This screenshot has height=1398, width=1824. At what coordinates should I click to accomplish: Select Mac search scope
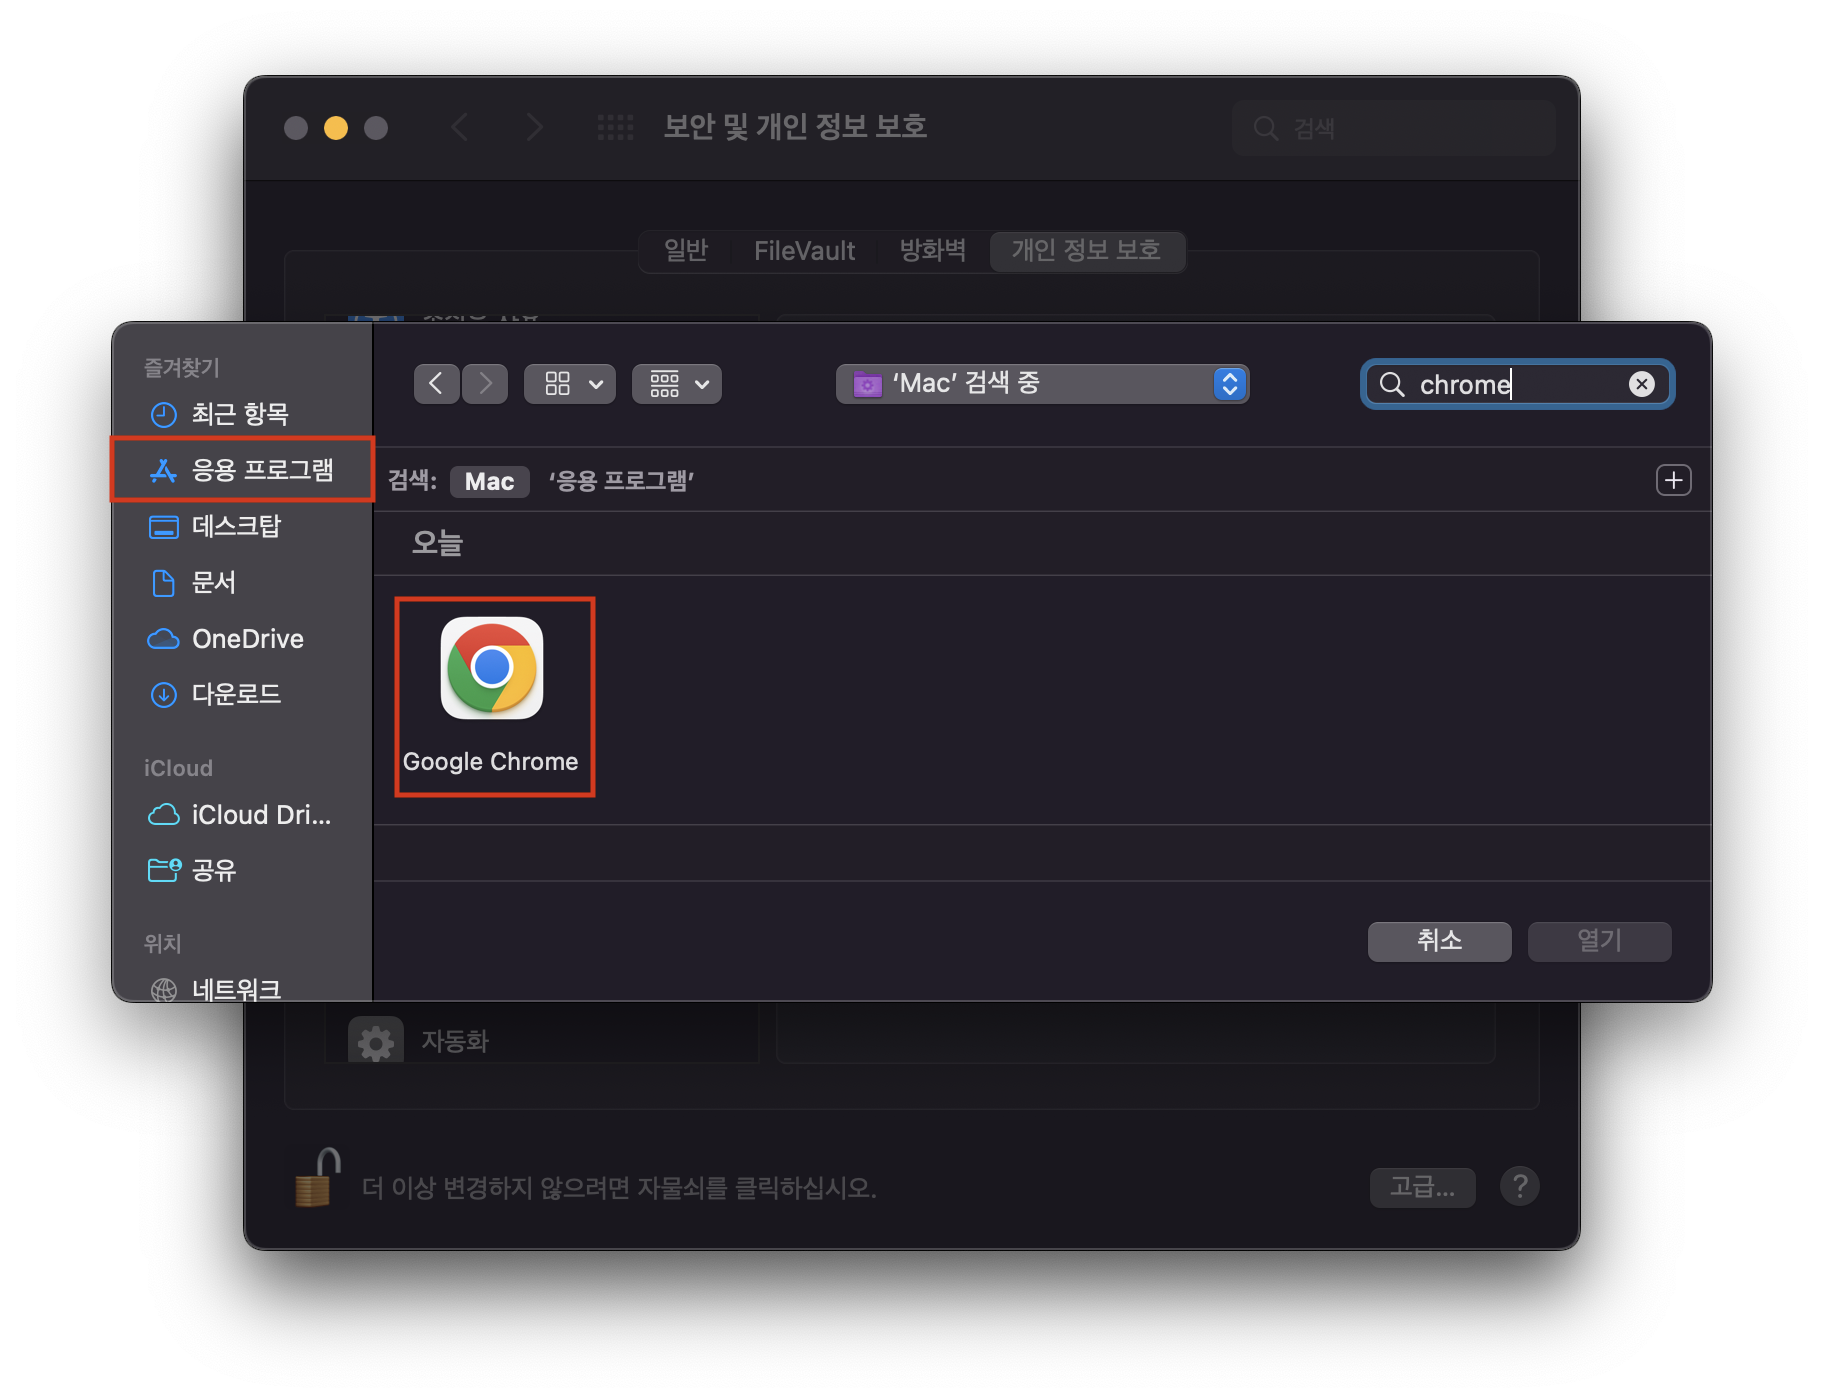coord(489,481)
